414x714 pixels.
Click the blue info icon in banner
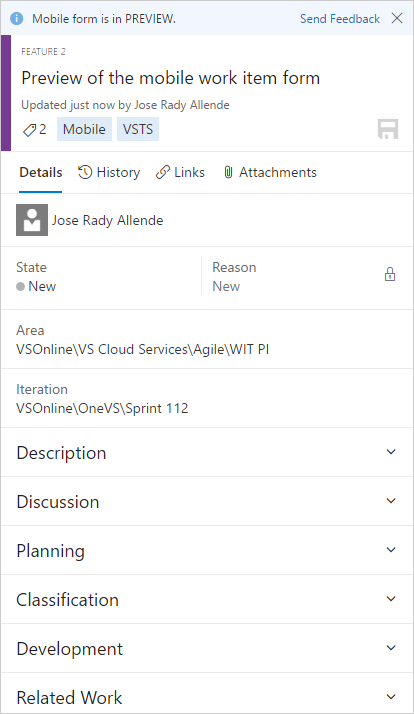16,19
